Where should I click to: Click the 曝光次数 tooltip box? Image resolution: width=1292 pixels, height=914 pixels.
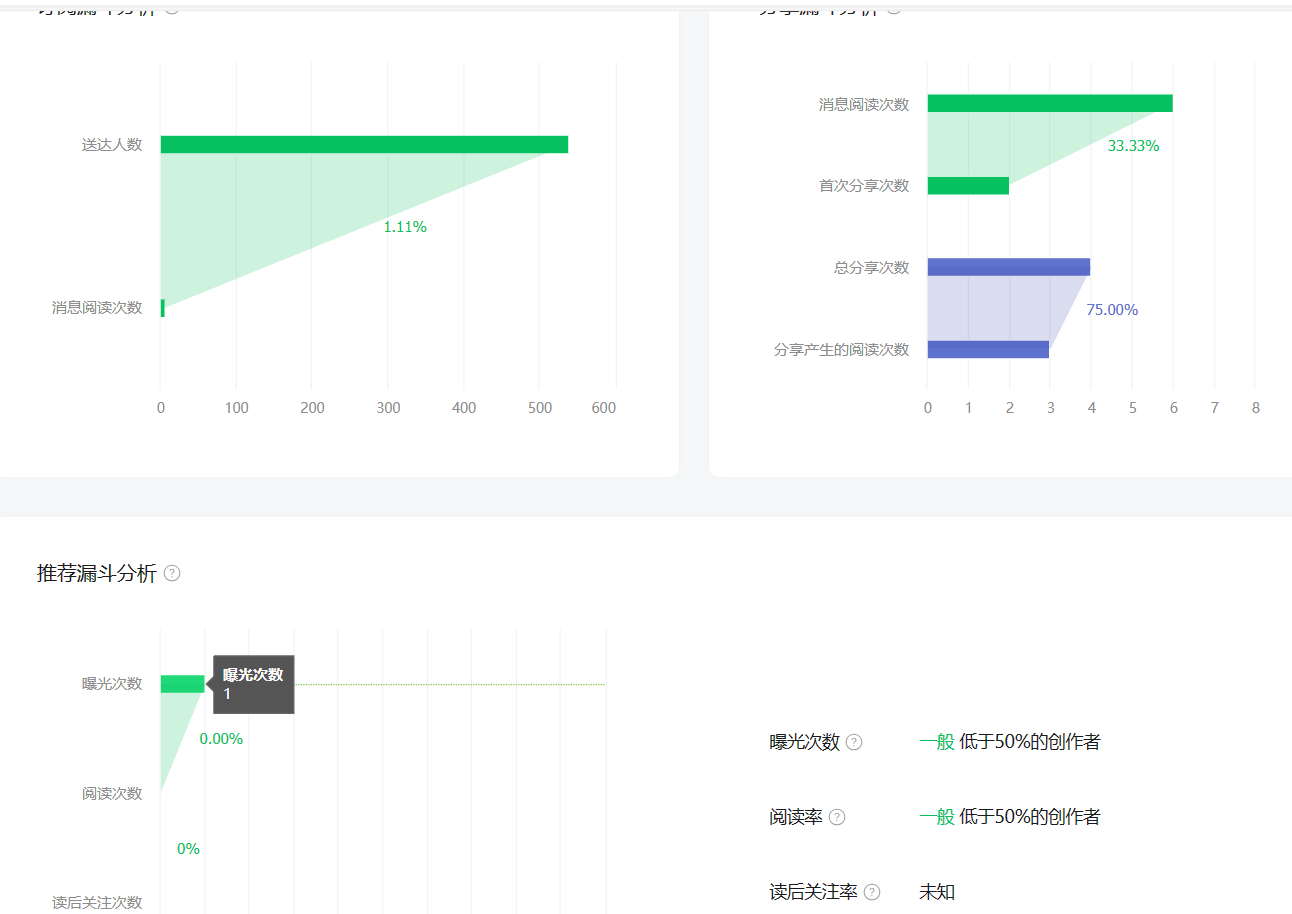tap(253, 684)
